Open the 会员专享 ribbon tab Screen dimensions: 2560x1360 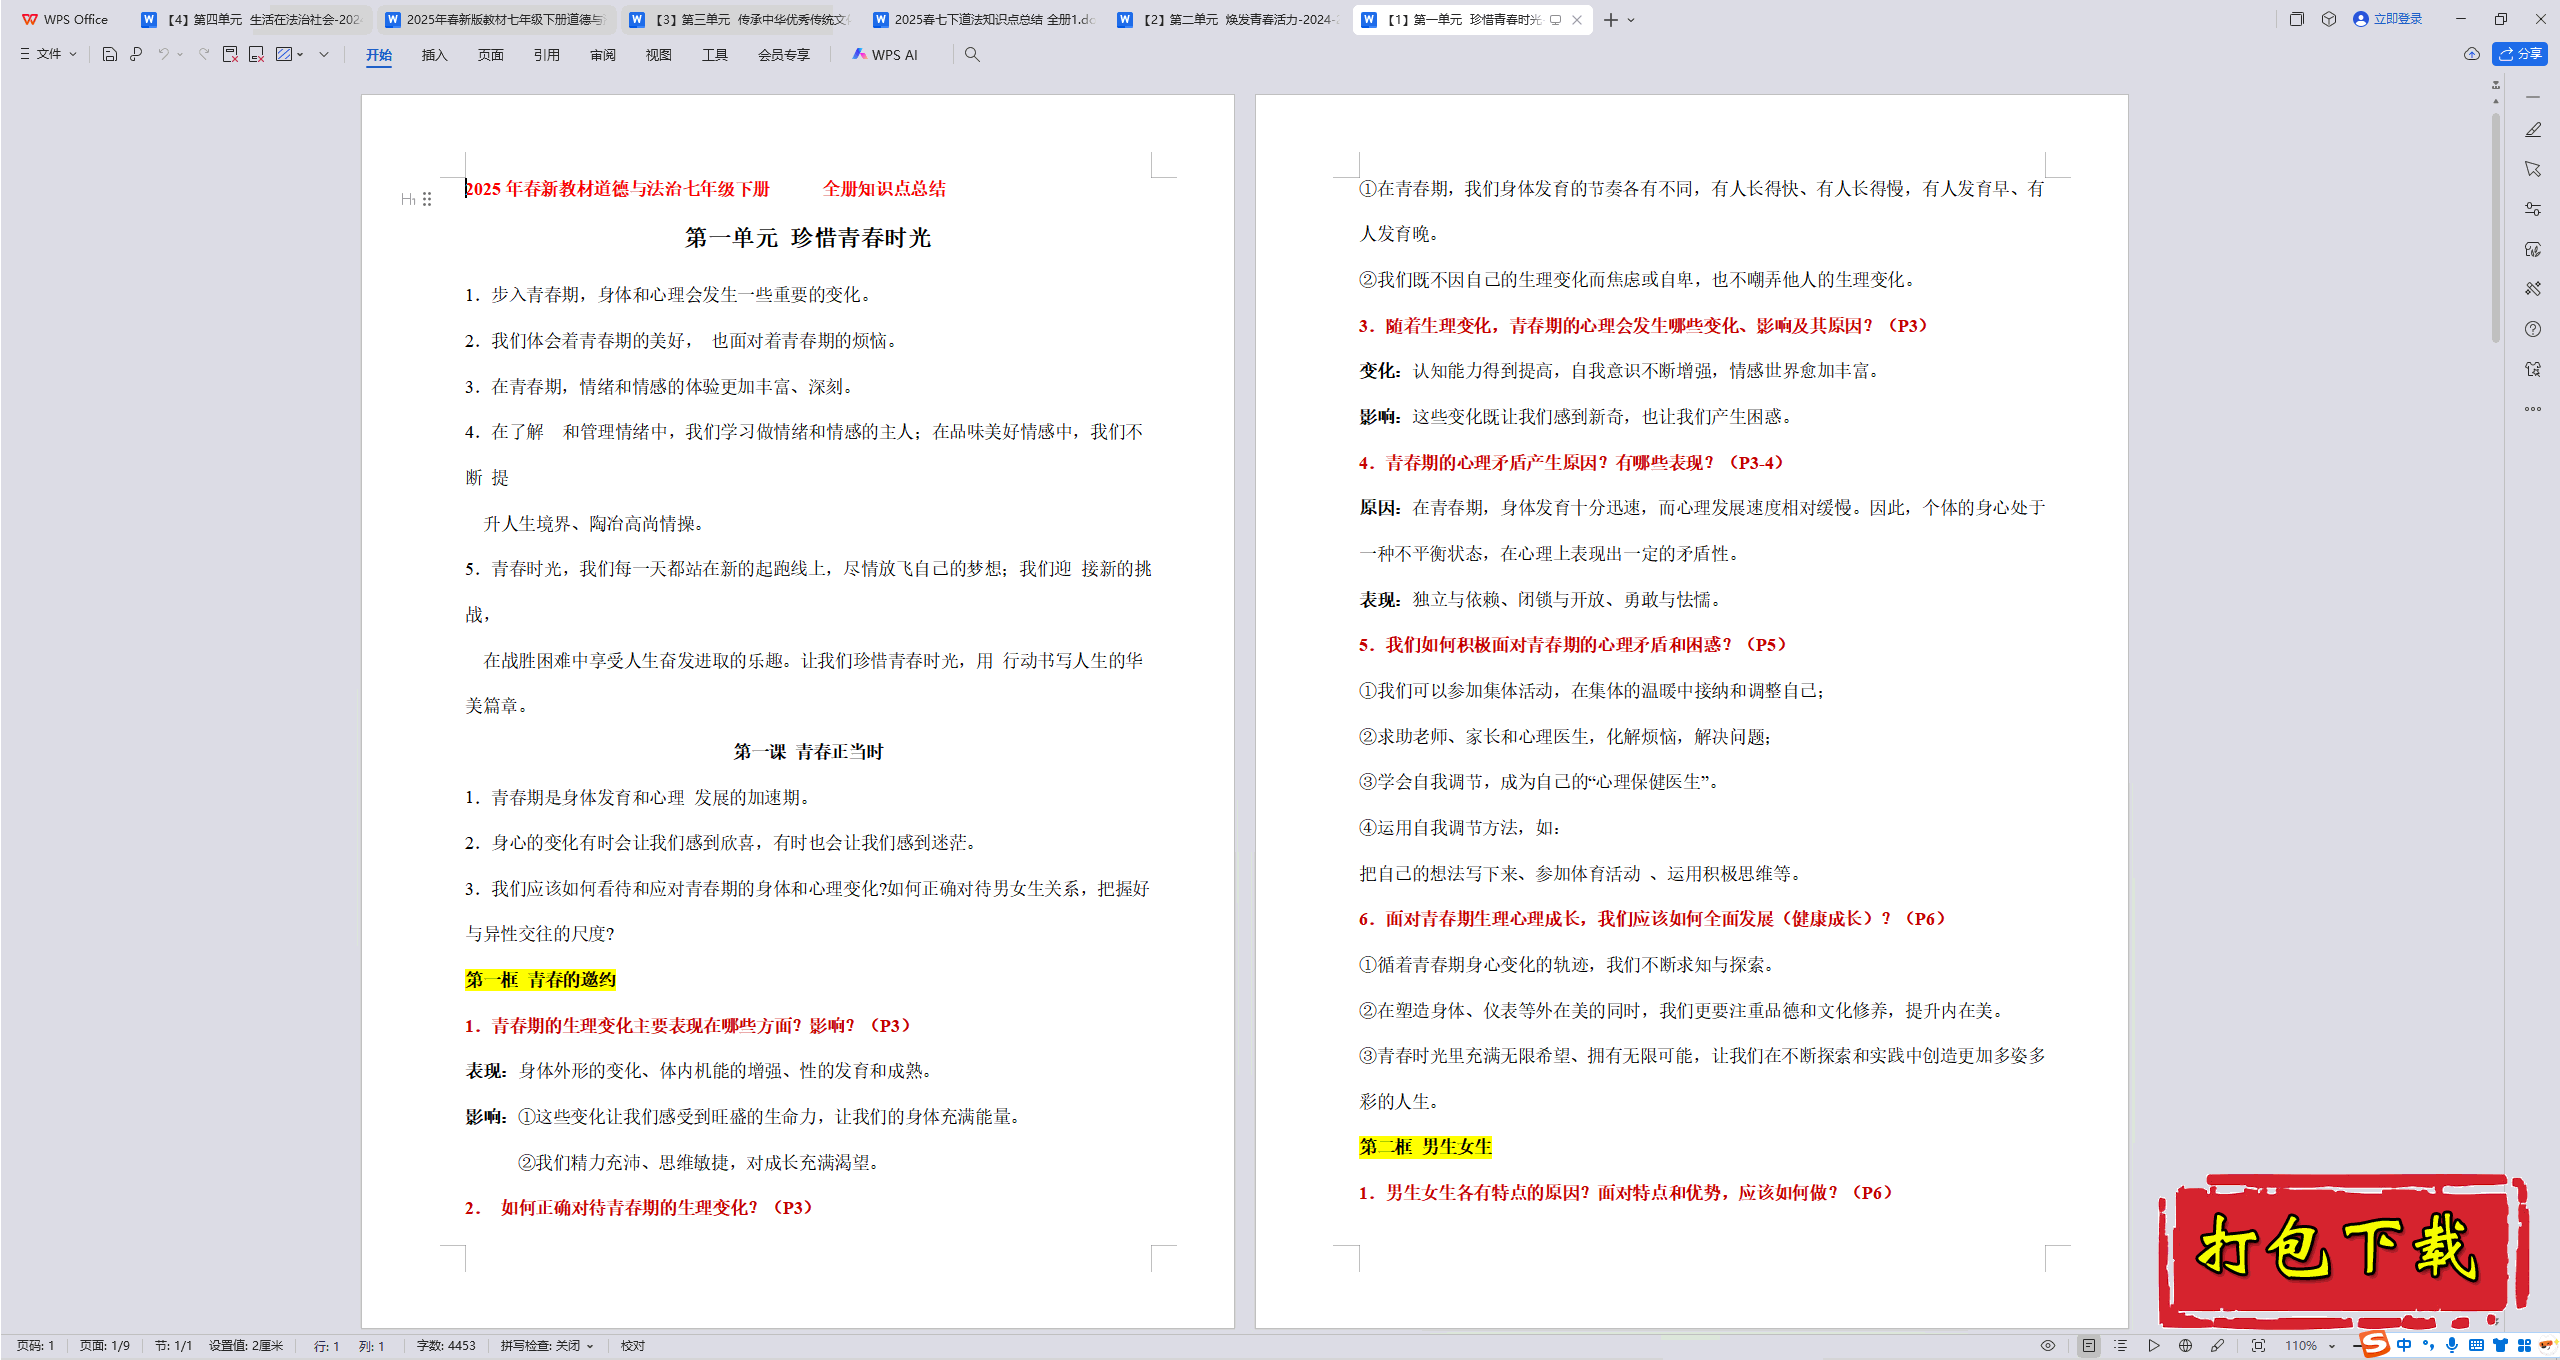[x=783, y=55]
